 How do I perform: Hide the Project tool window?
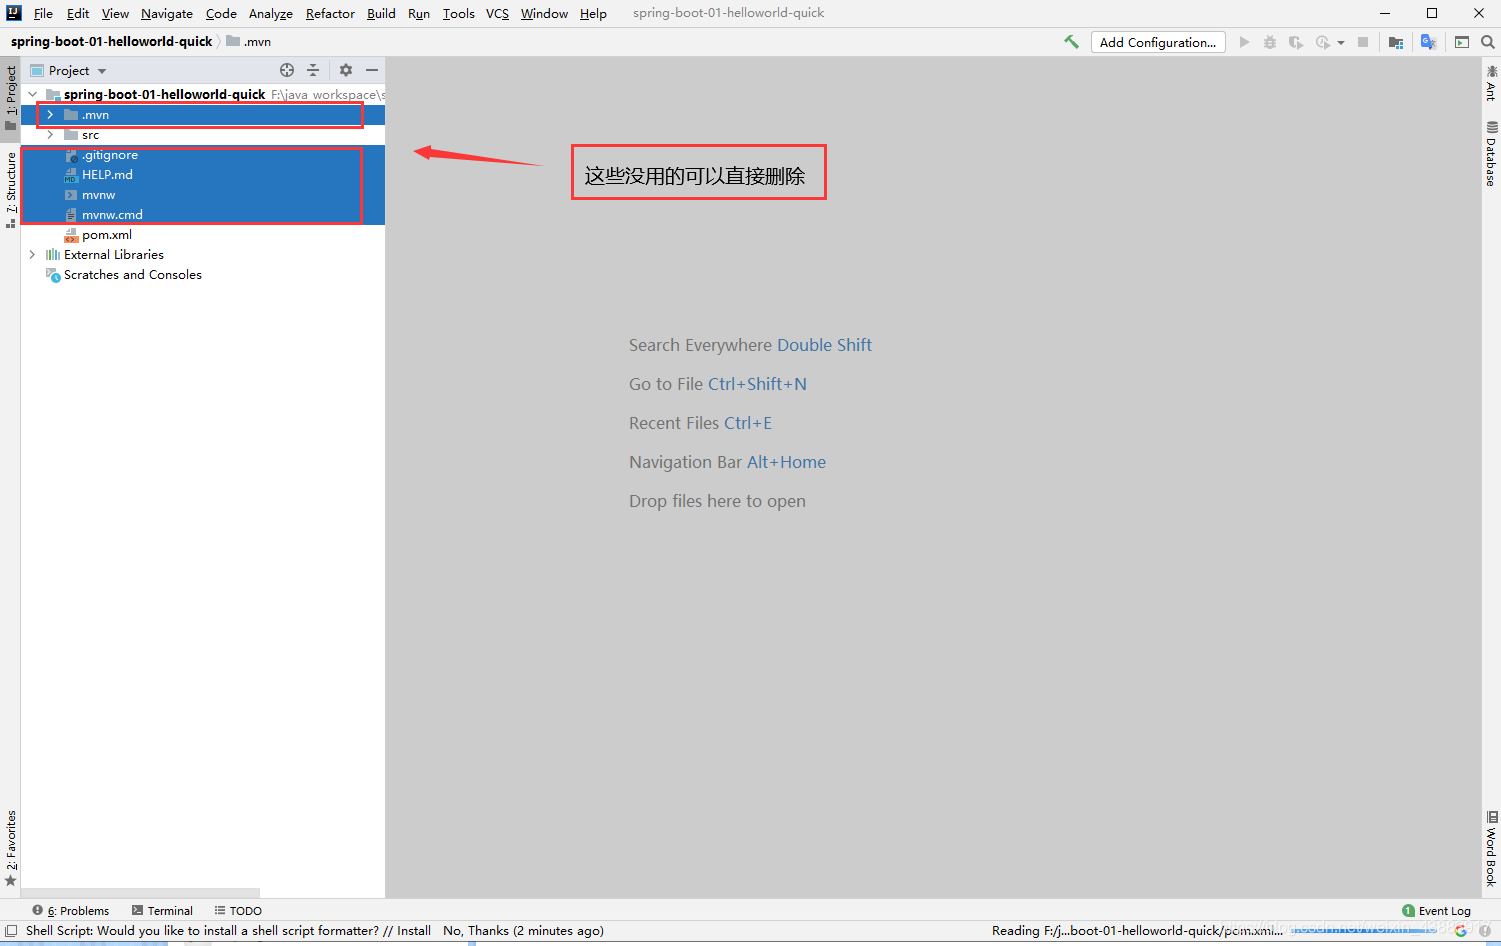[x=372, y=70]
